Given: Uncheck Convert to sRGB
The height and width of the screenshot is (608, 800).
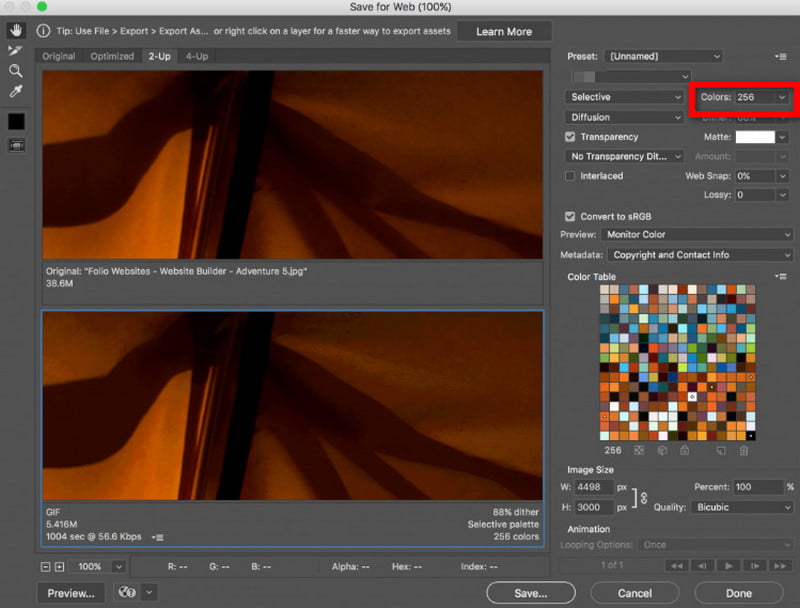Looking at the screenshot, I should [570, 216].
